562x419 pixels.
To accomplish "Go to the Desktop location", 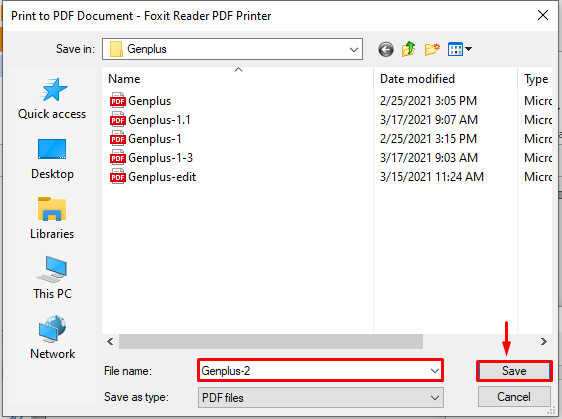I will point(52,159).
